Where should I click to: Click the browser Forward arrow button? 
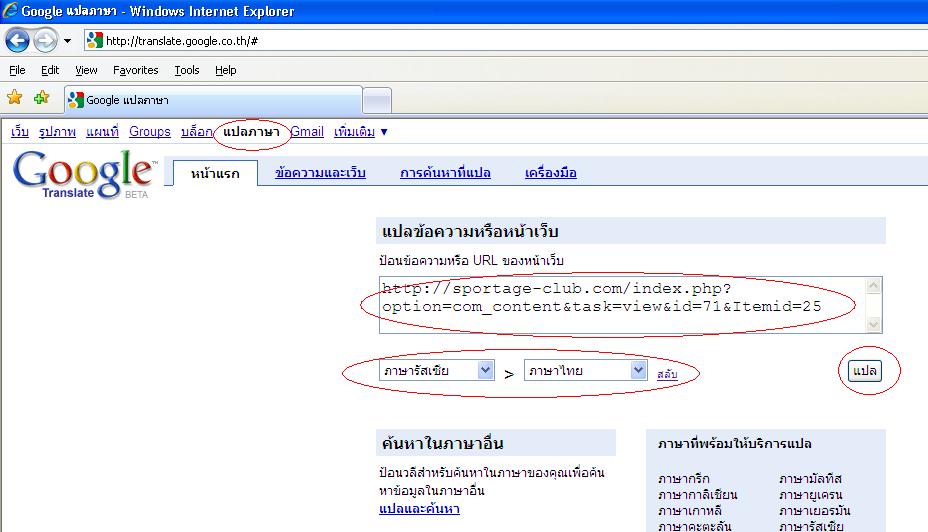pyautogui.click(x=45, y=41)
